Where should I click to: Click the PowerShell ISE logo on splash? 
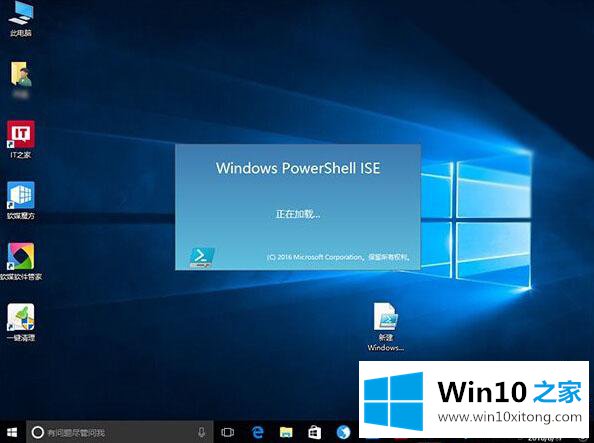[x=202, y=258]
